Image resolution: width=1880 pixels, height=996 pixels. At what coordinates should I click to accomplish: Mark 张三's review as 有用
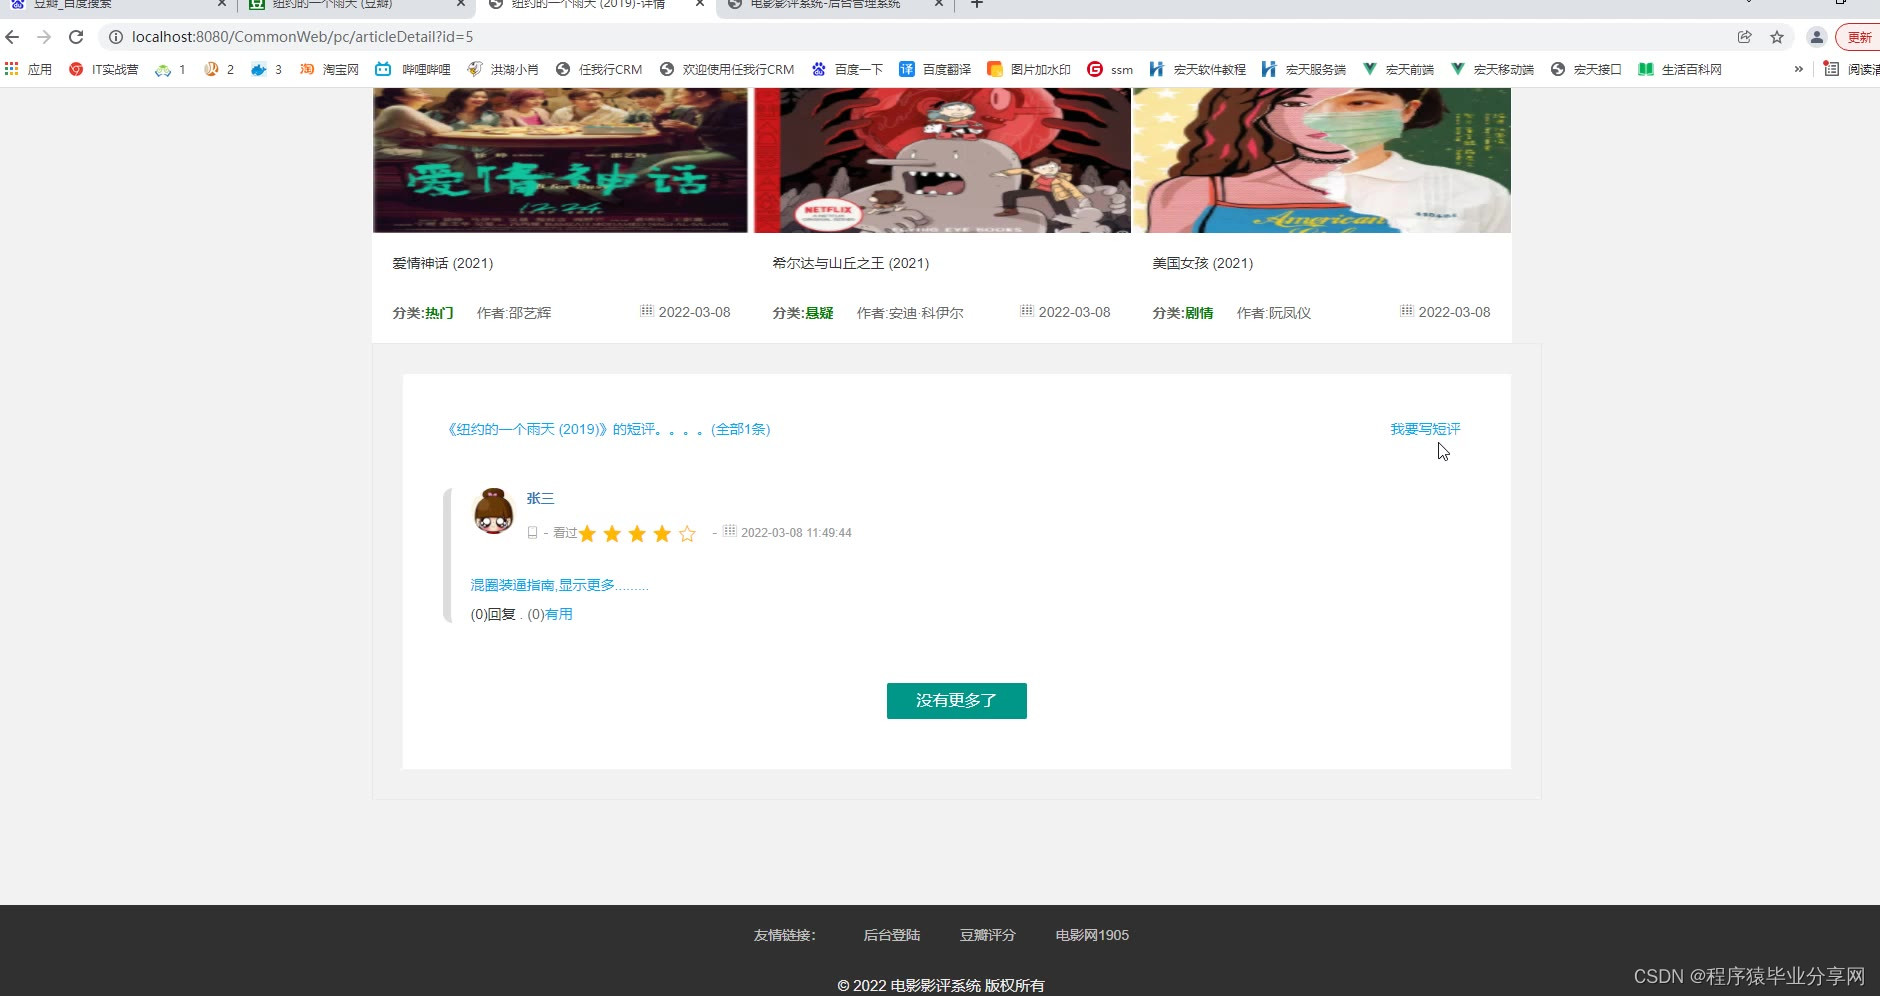[x=559, y=614]
